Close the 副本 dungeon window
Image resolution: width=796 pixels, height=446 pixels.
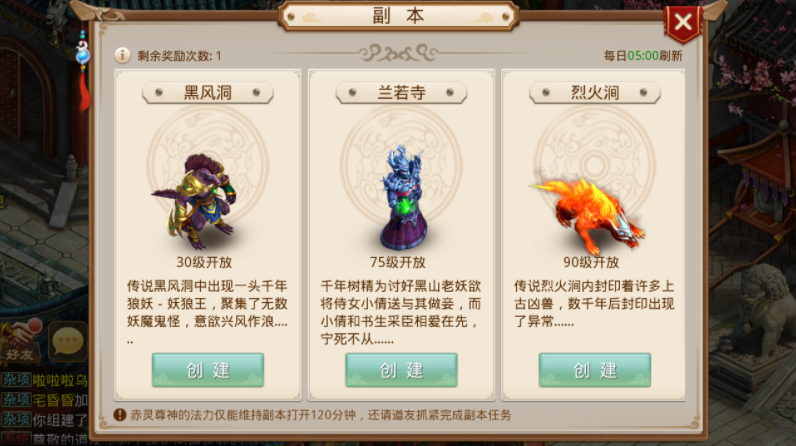click(683, 22)
